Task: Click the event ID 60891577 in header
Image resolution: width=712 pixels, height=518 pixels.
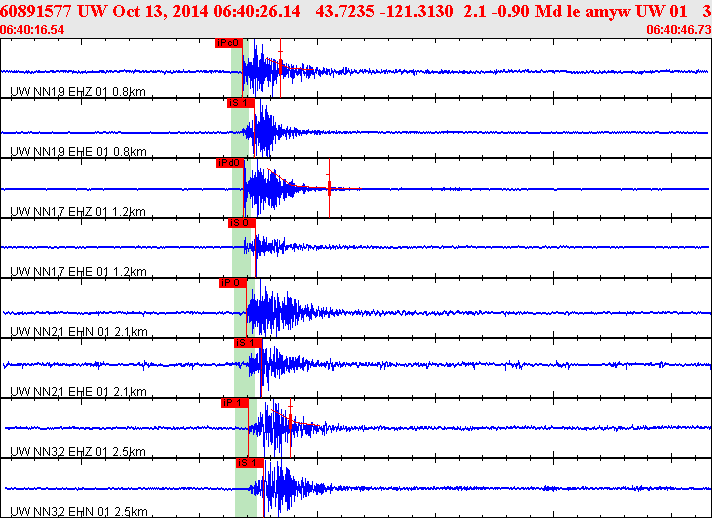Action: tap(40, 12)
